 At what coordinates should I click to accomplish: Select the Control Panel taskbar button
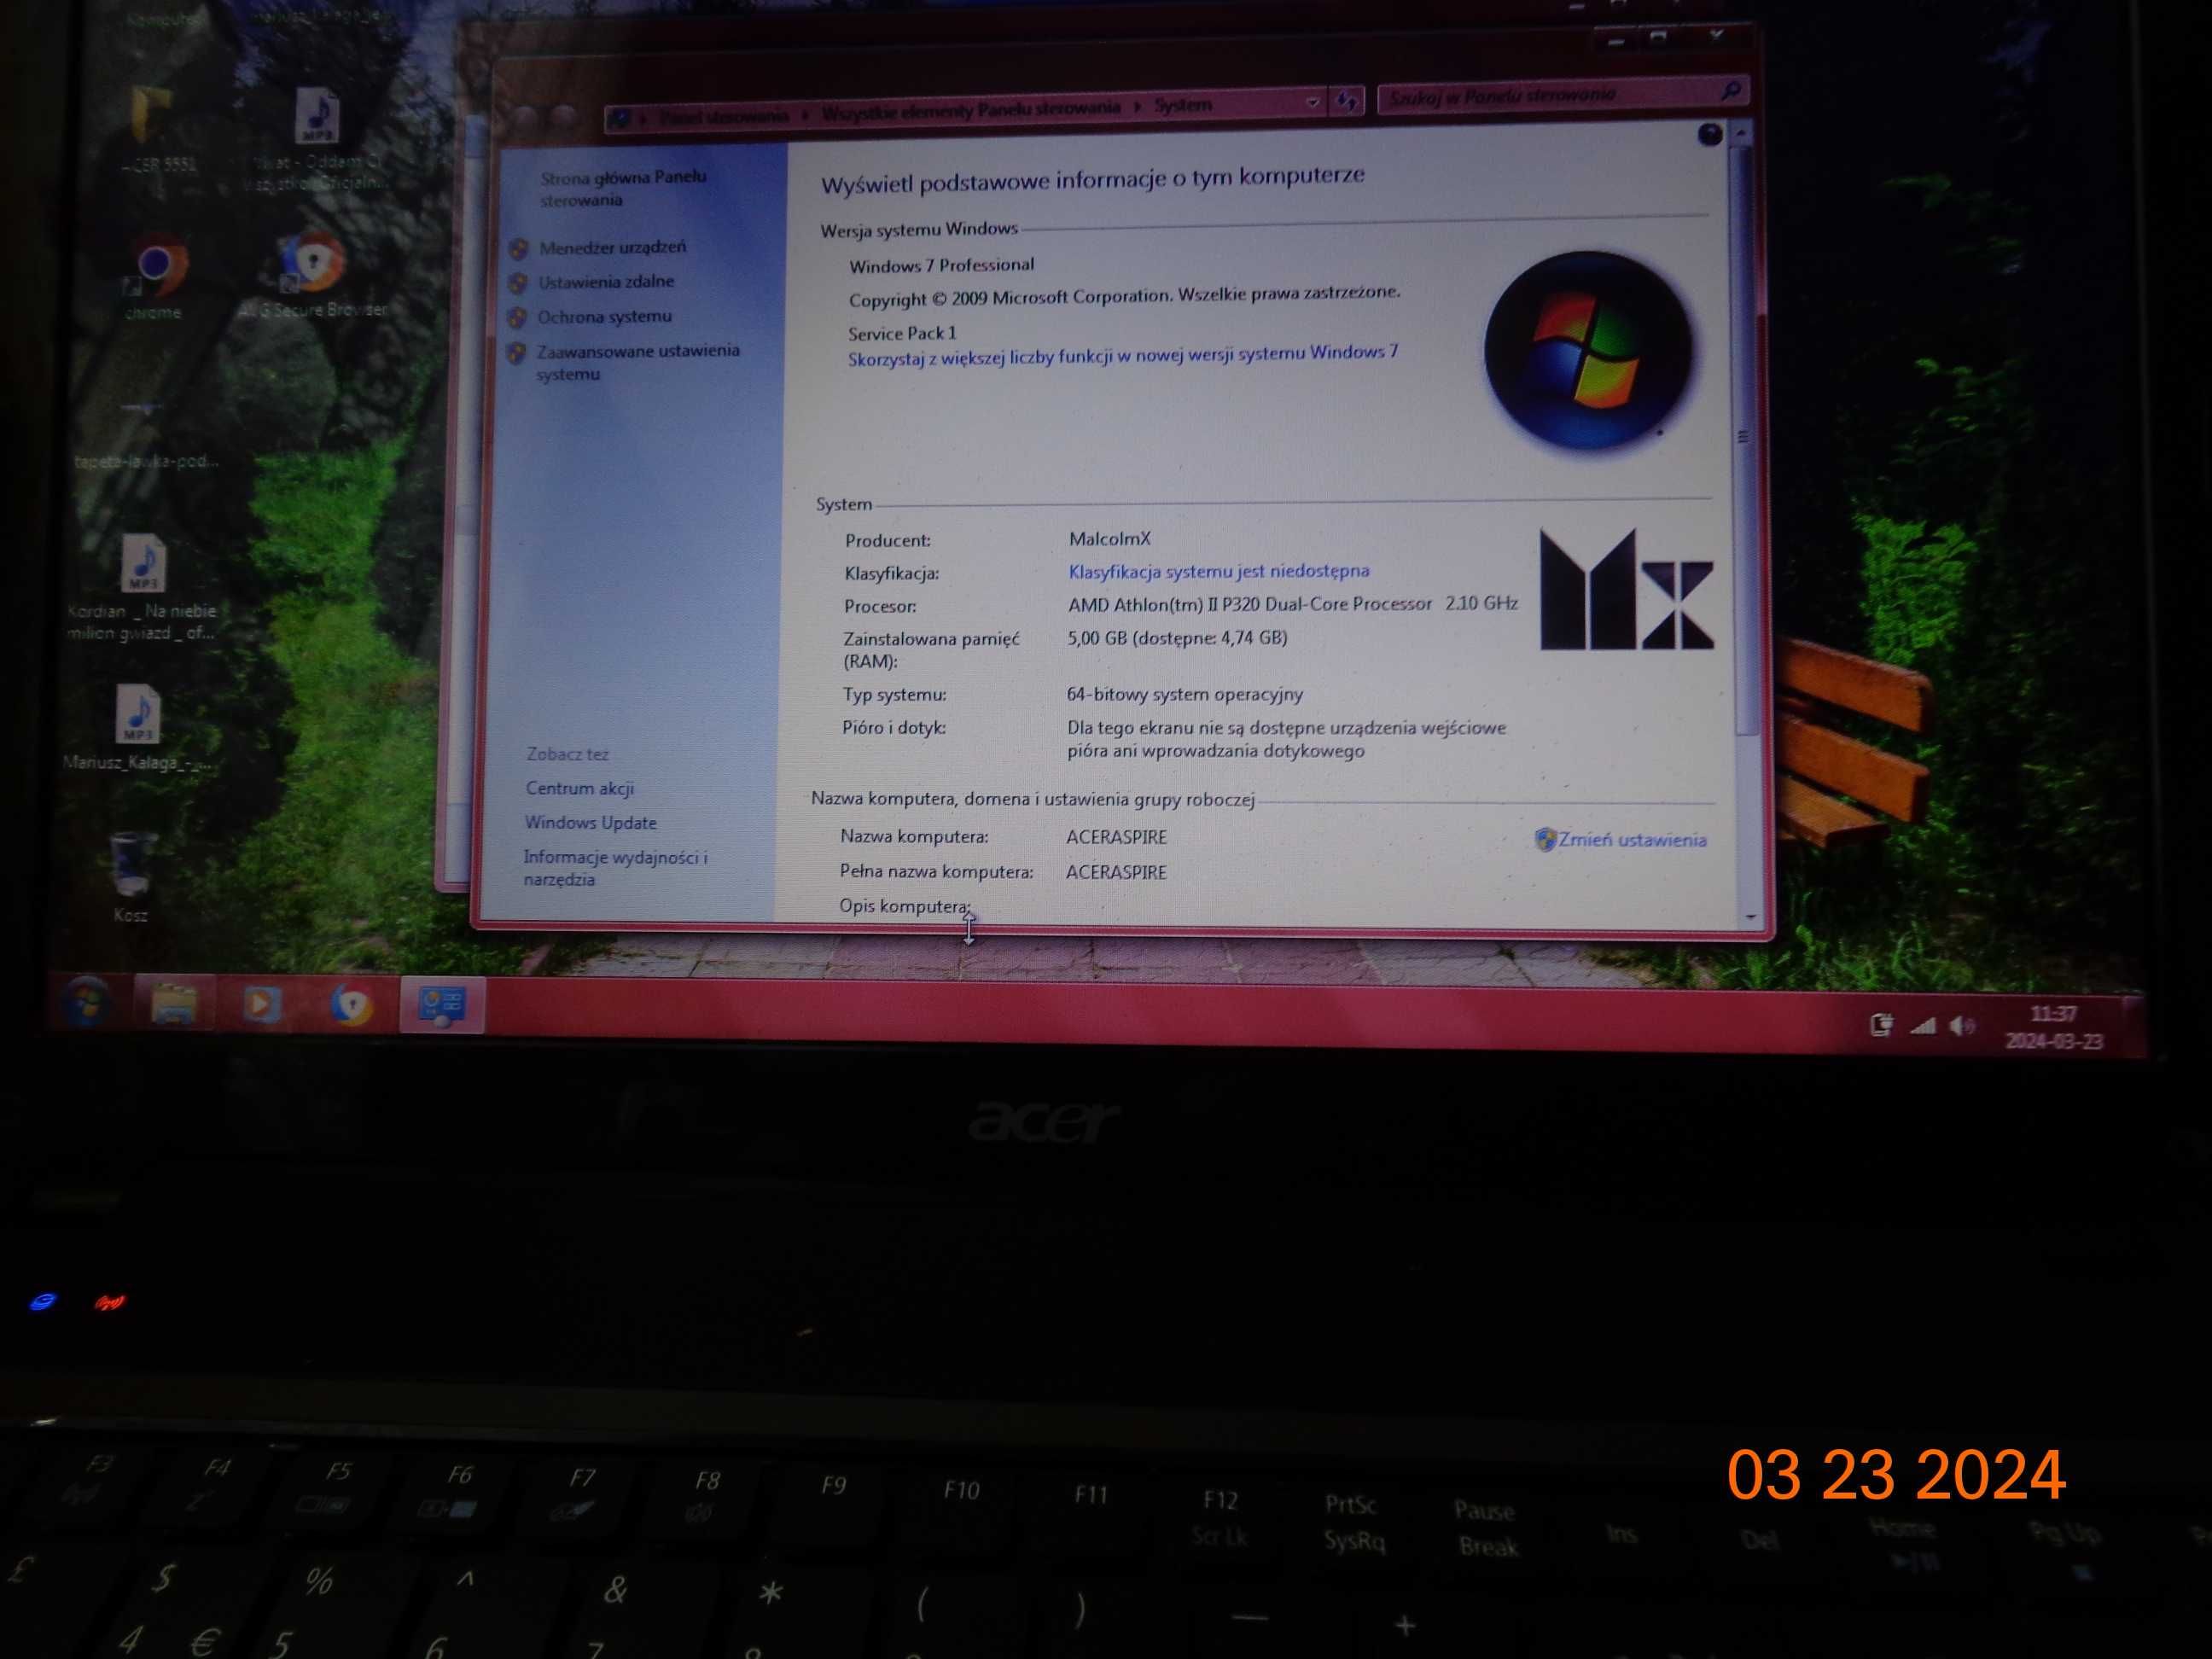[442, 1005]
